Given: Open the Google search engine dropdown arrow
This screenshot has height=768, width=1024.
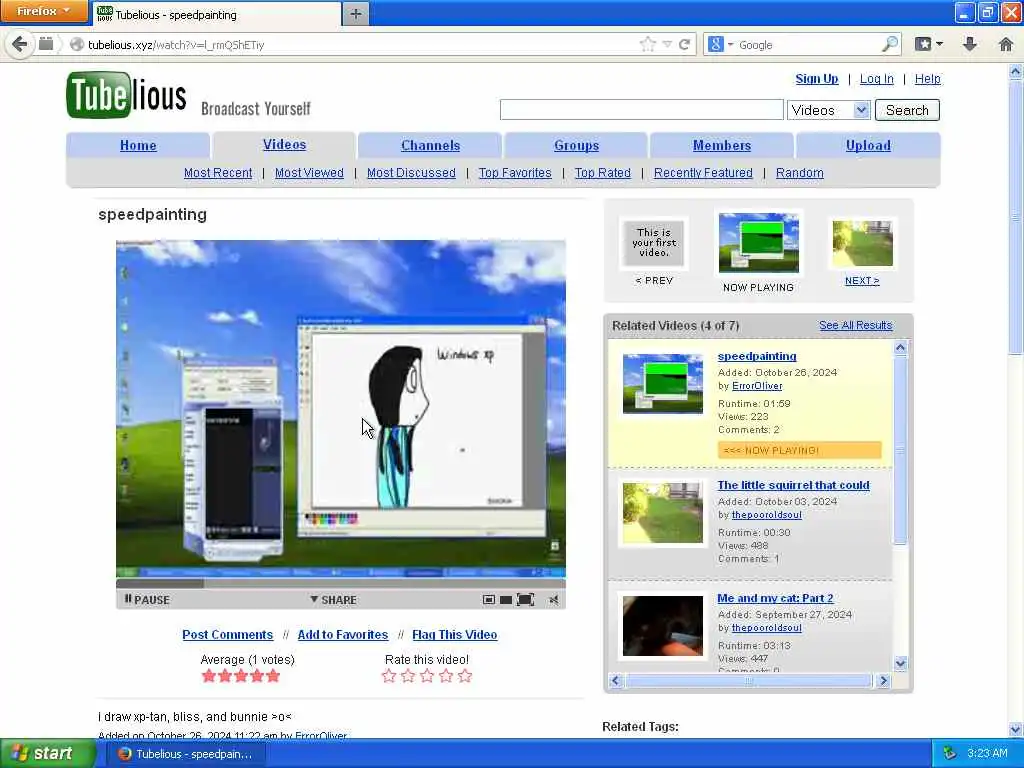Looking at the screenshot, I should (x=730, y=44).
